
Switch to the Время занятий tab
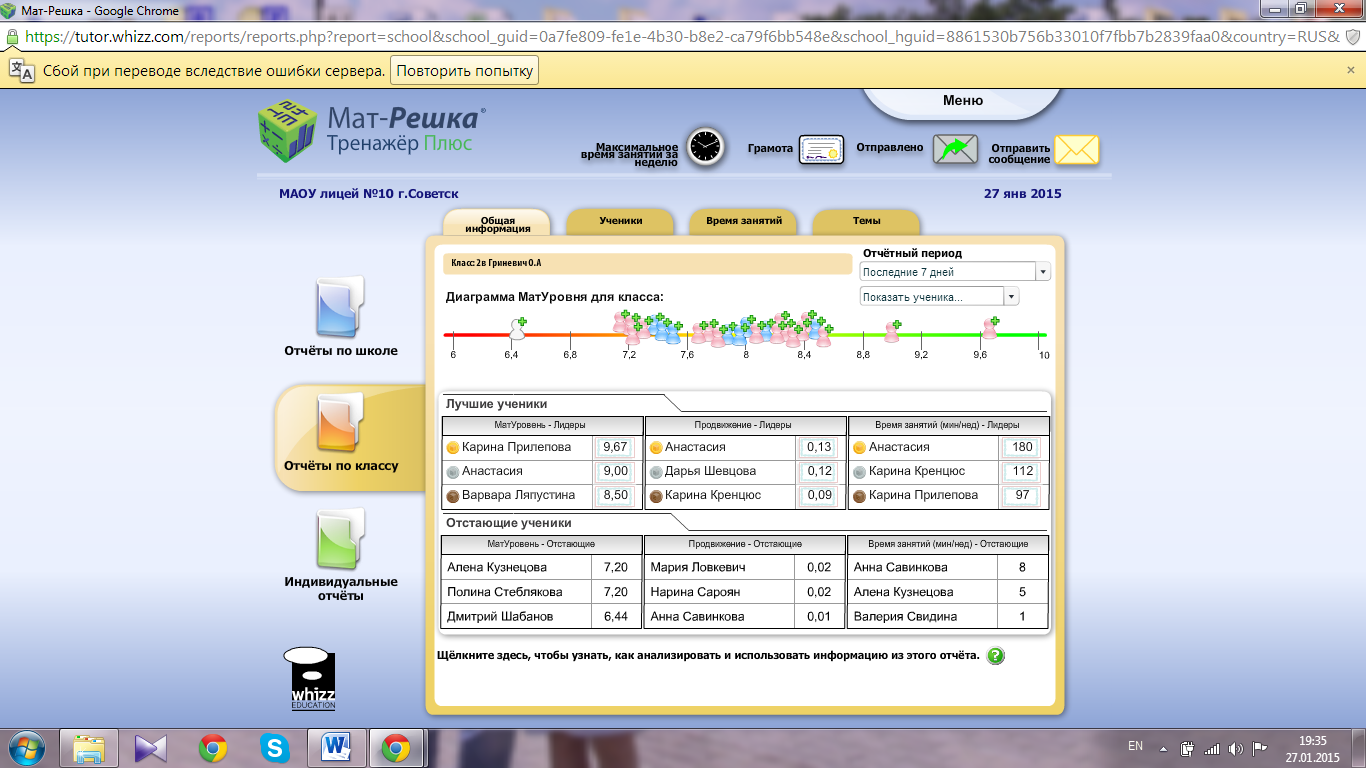pyautogui.click(x=743, y=221)
